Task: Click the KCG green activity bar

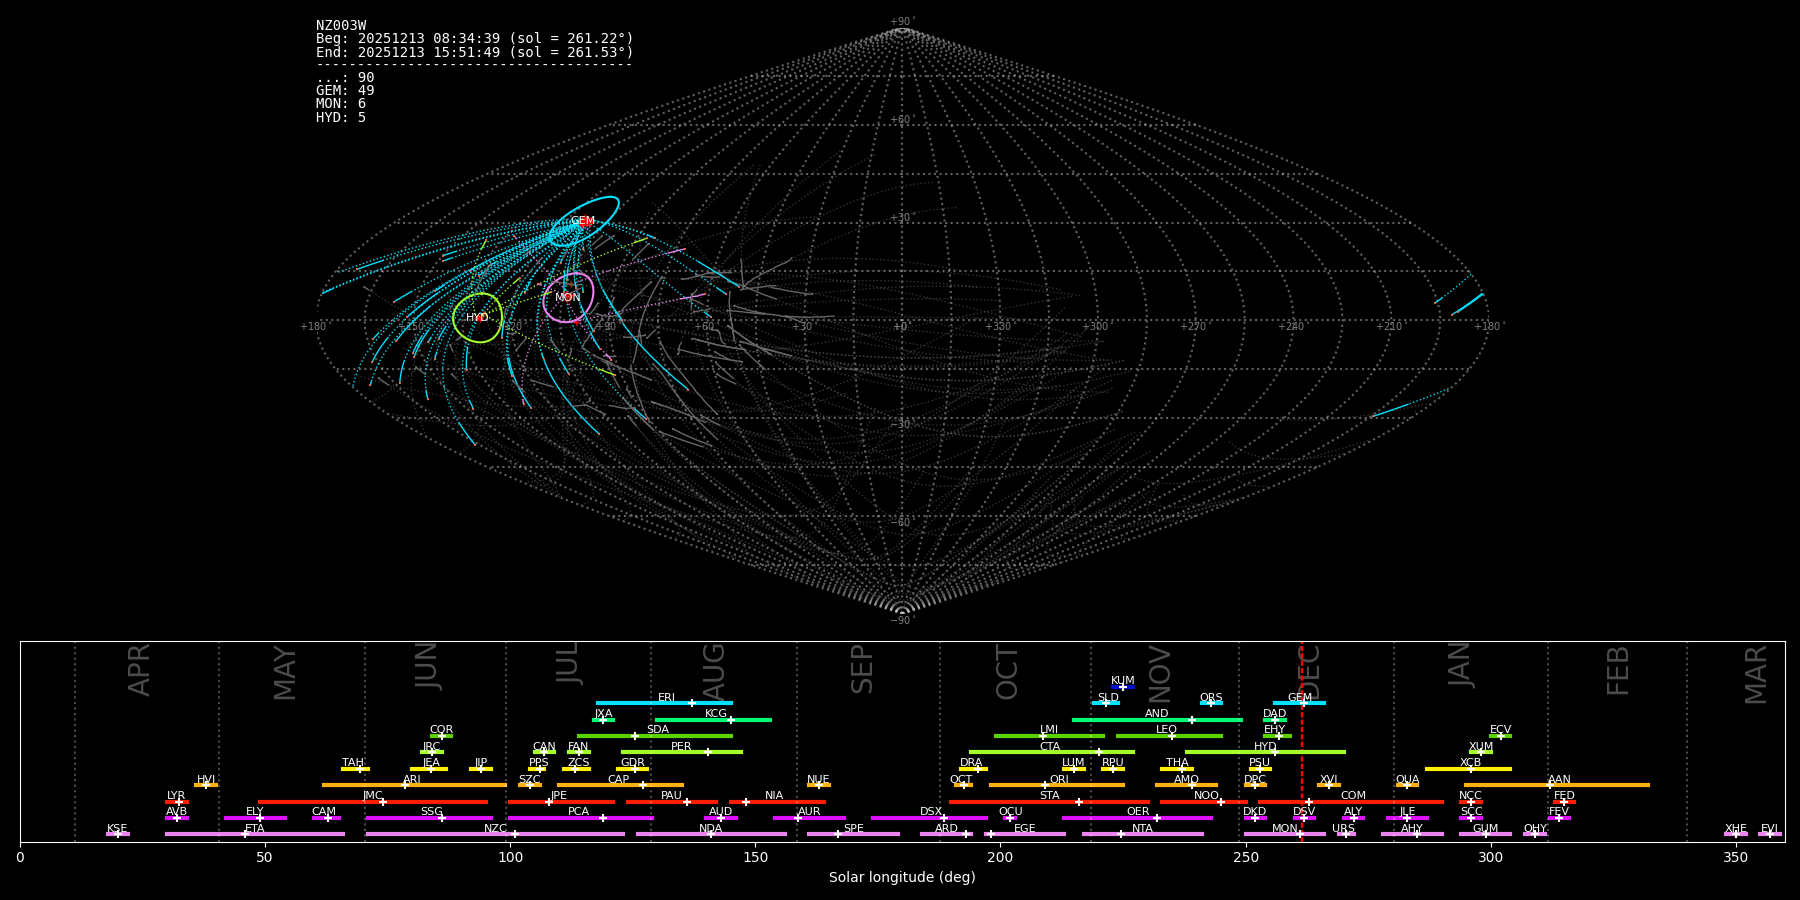Action: coord(713,720)
